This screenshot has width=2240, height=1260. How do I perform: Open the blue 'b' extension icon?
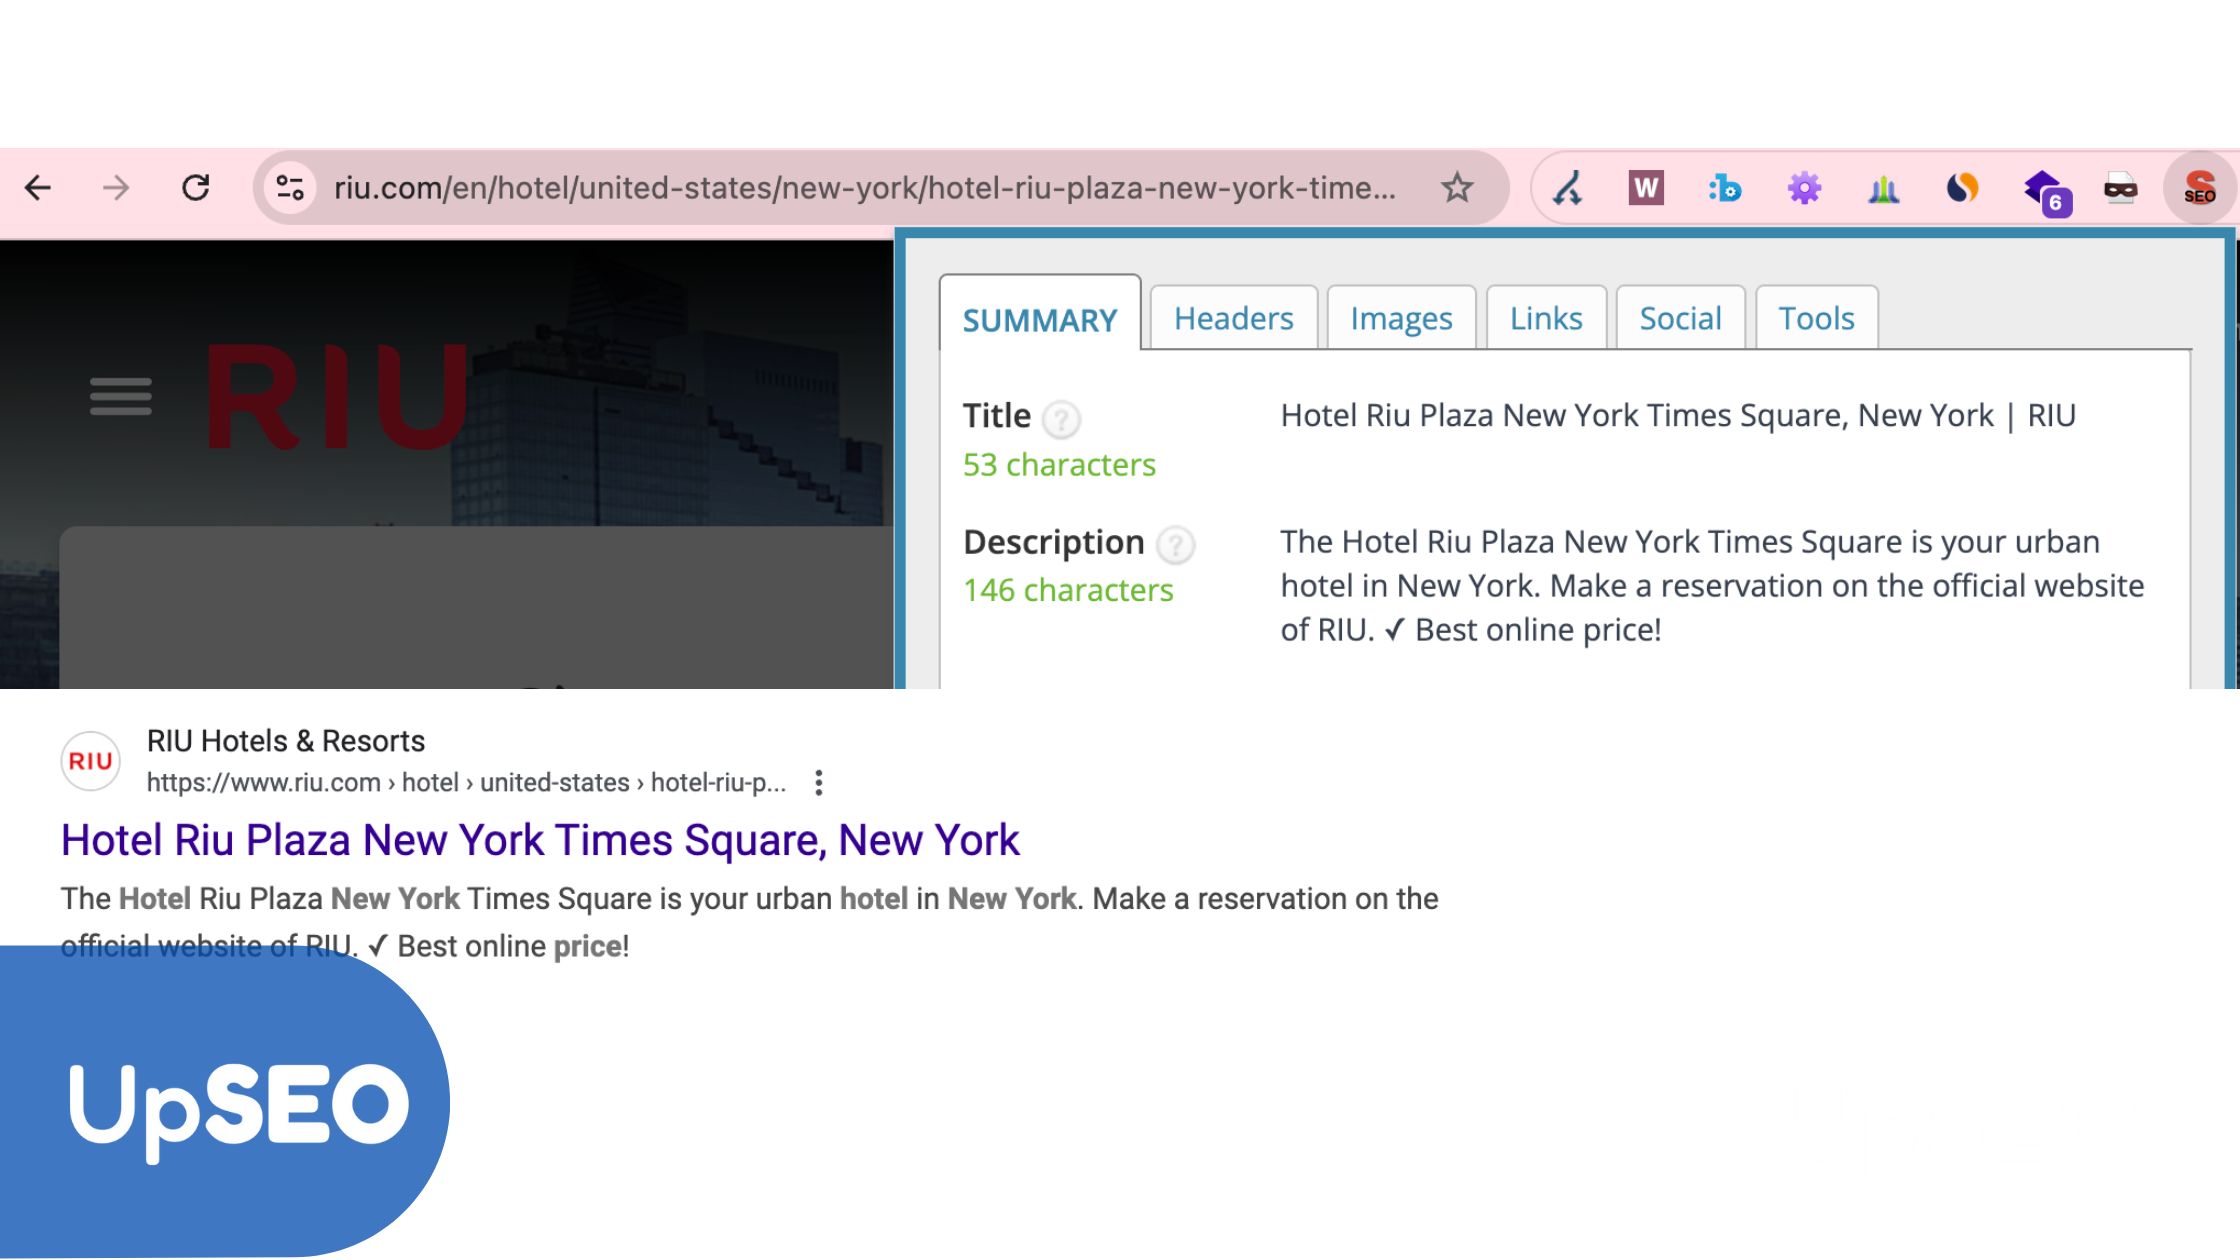click(x=1725, y=188)
